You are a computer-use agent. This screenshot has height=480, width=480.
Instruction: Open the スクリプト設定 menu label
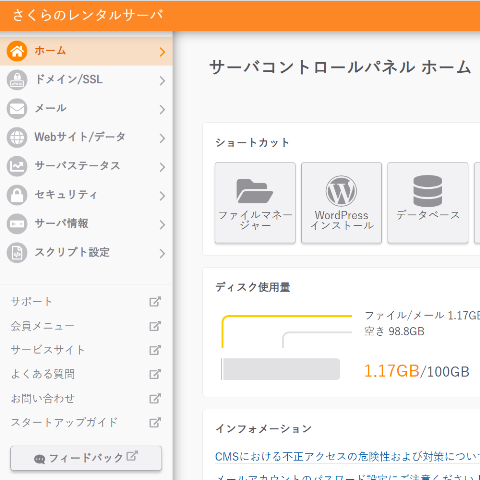tap(72, 252)
